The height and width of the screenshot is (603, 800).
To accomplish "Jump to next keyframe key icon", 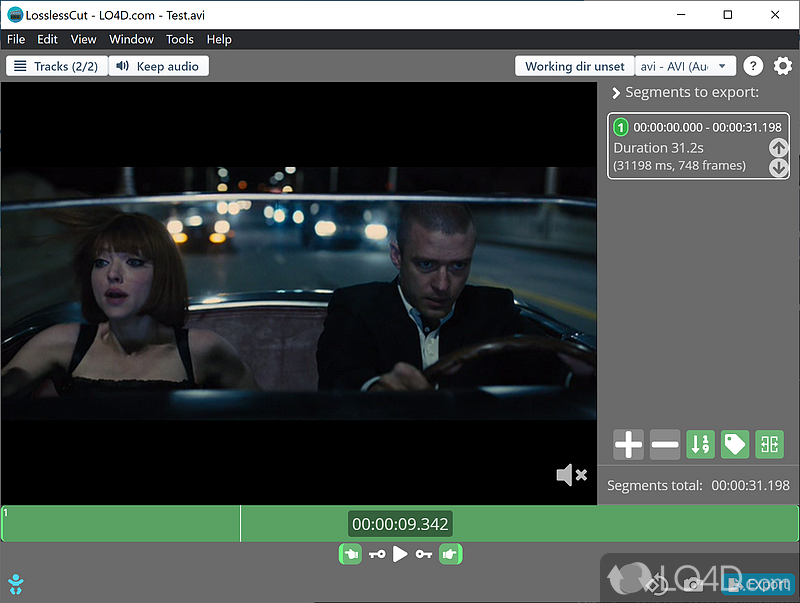I will tap(424, 554).
